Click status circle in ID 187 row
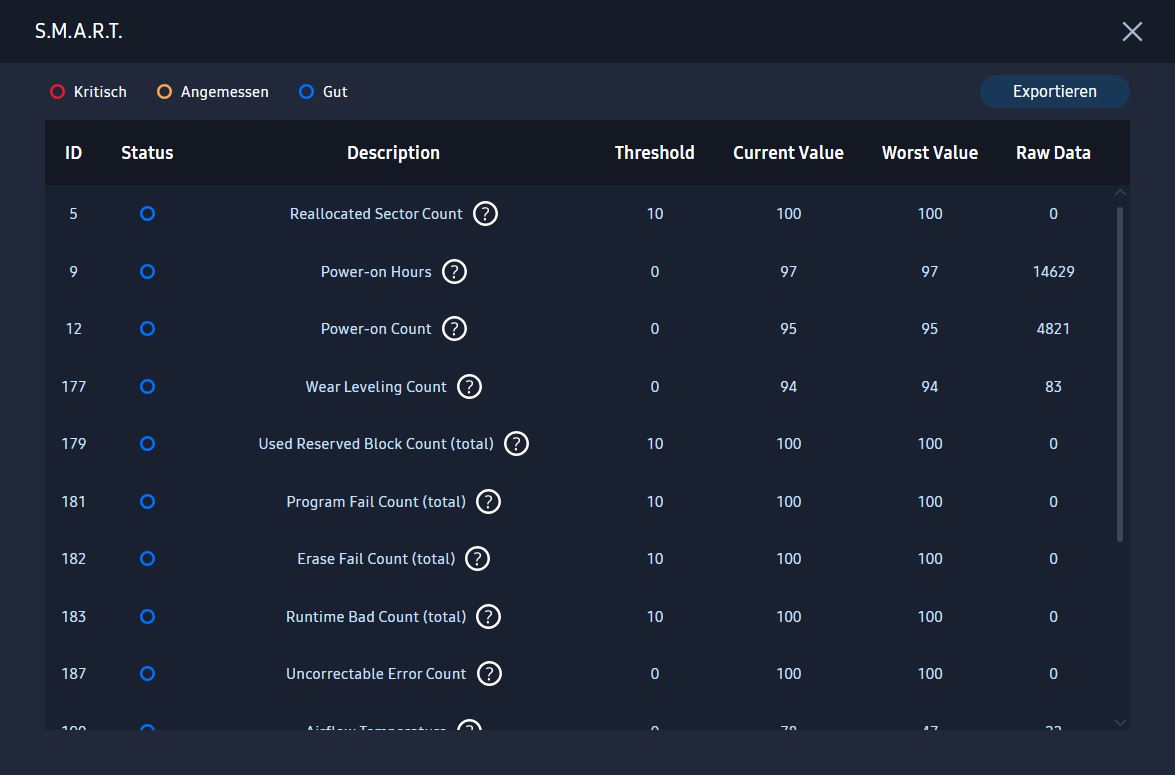This screenshot has width=1175, height=775. pyautogui.click(x=148, y=674)
